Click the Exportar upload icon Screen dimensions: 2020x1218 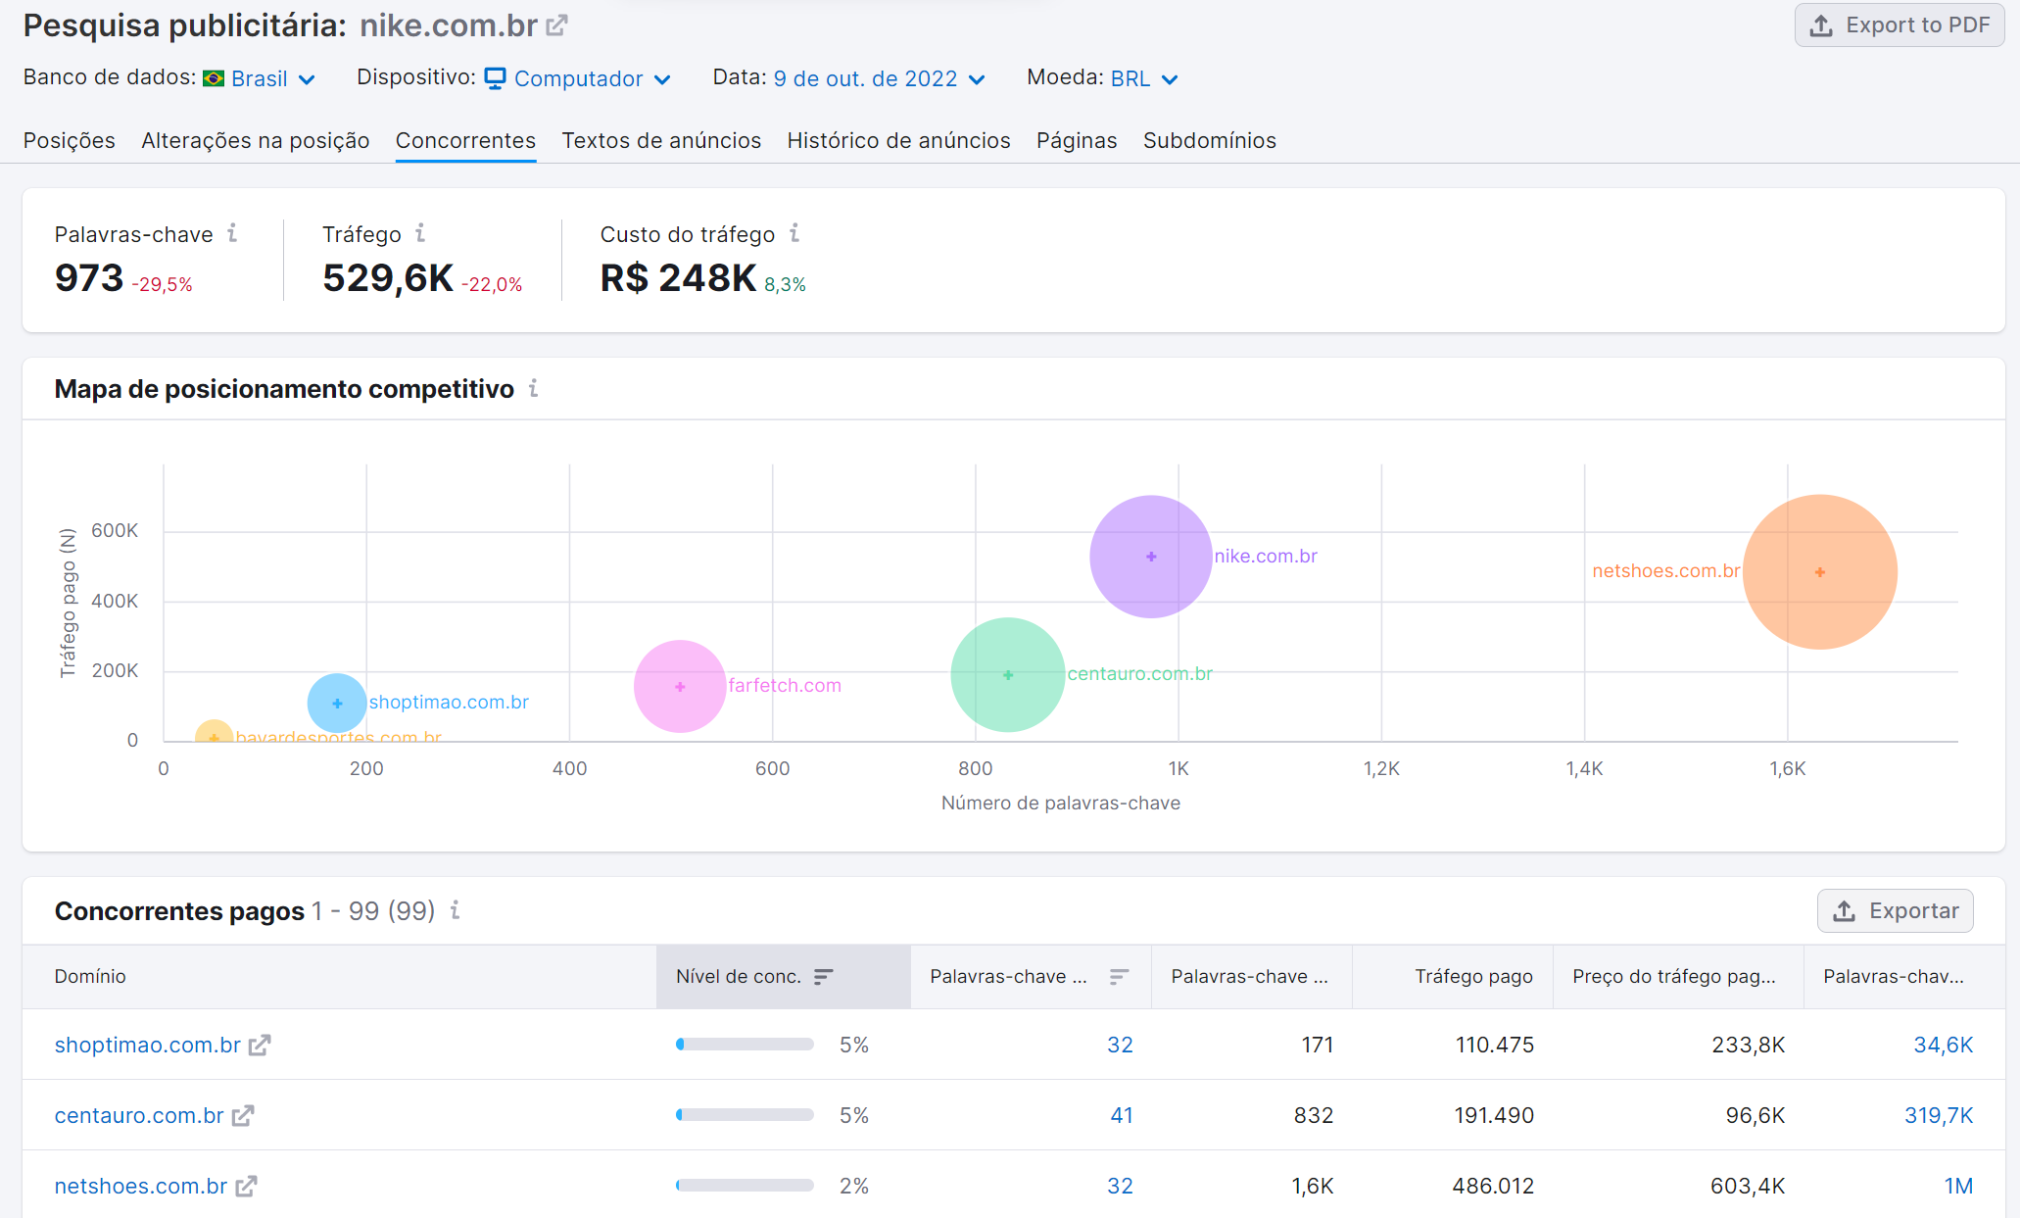1844,911
